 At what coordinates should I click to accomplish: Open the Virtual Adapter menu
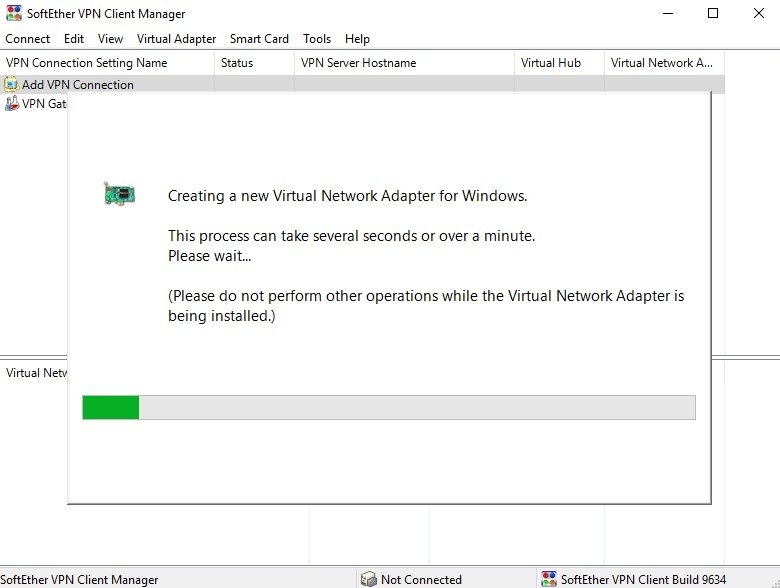176,39
